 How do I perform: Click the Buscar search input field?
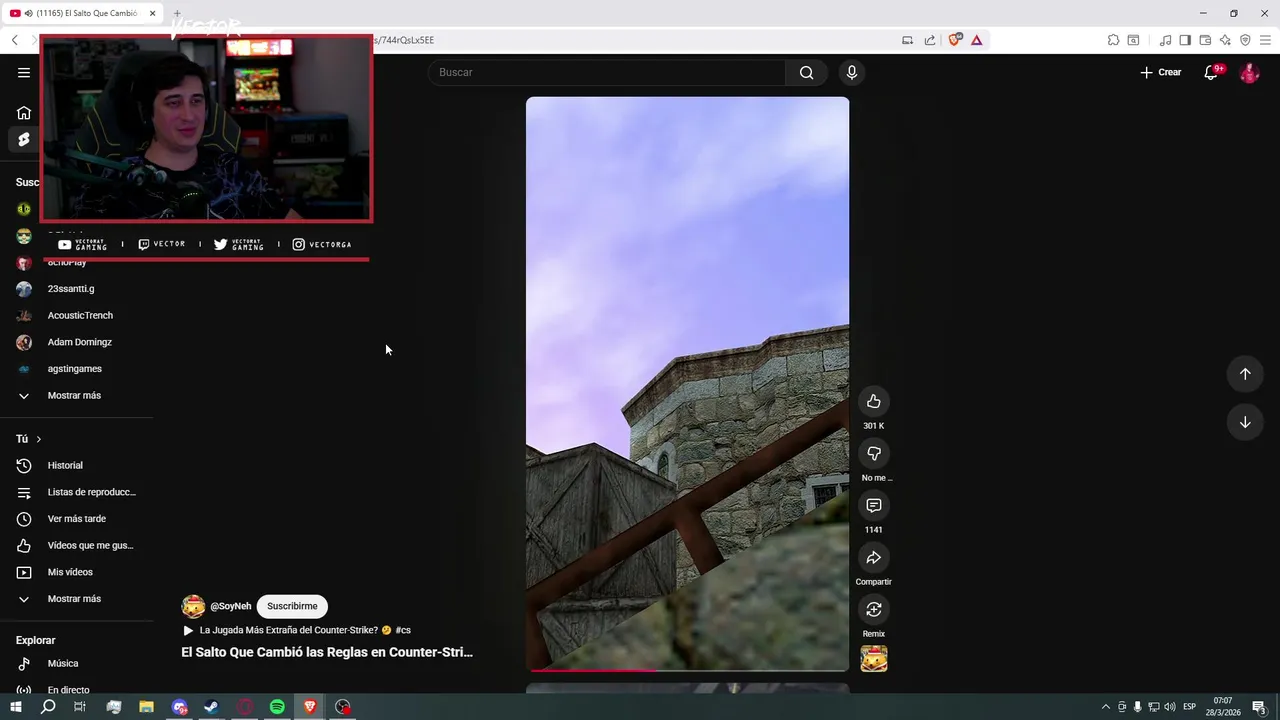(607, 72)
